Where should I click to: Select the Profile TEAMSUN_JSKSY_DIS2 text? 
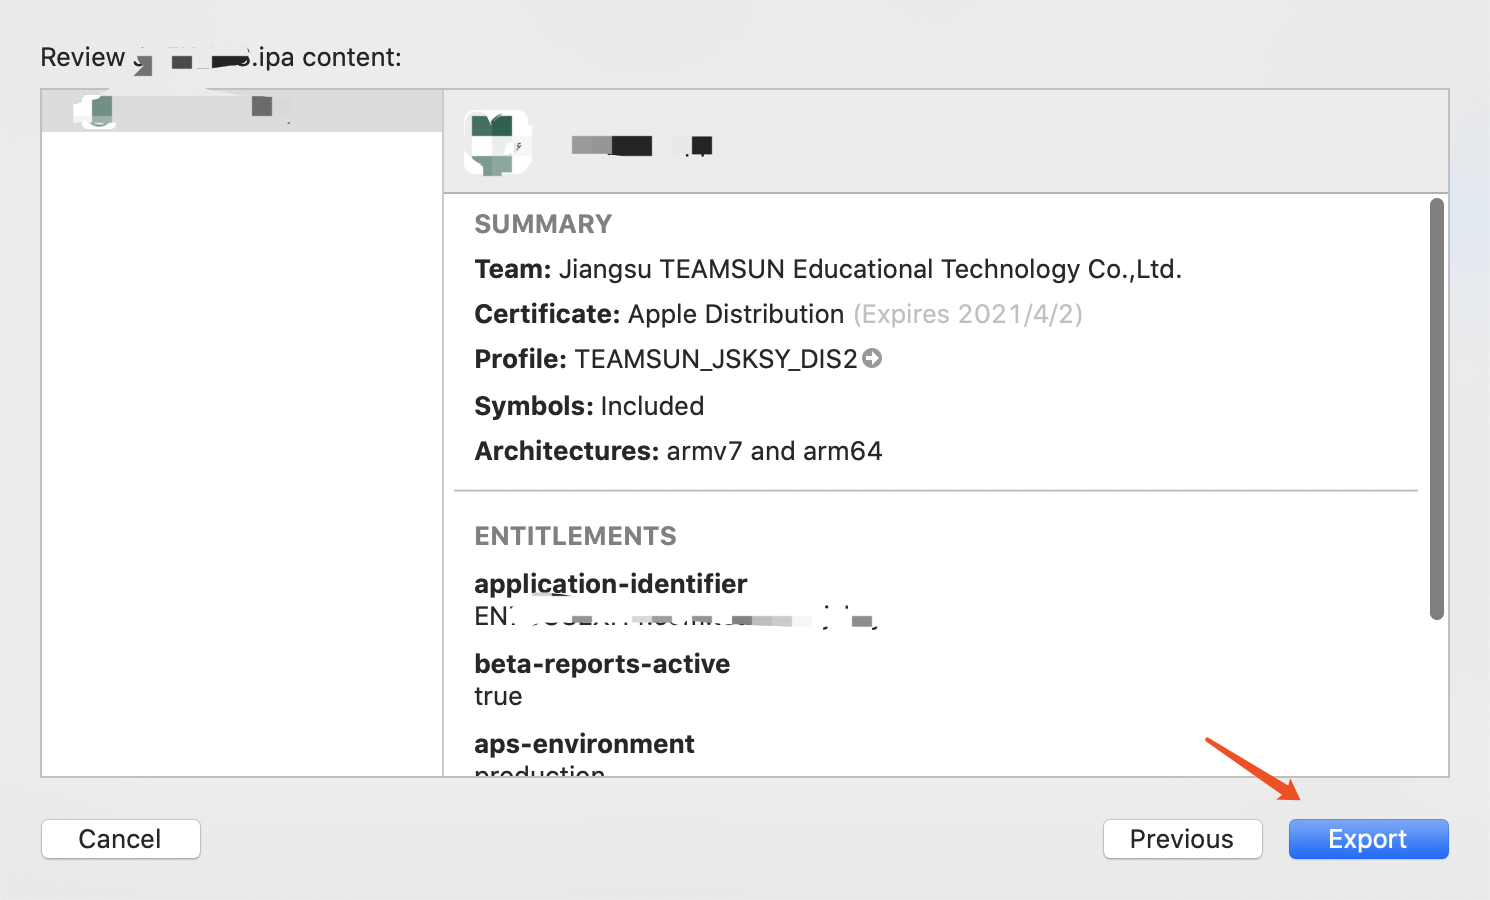pyautogui.click(x=666, y=359)
